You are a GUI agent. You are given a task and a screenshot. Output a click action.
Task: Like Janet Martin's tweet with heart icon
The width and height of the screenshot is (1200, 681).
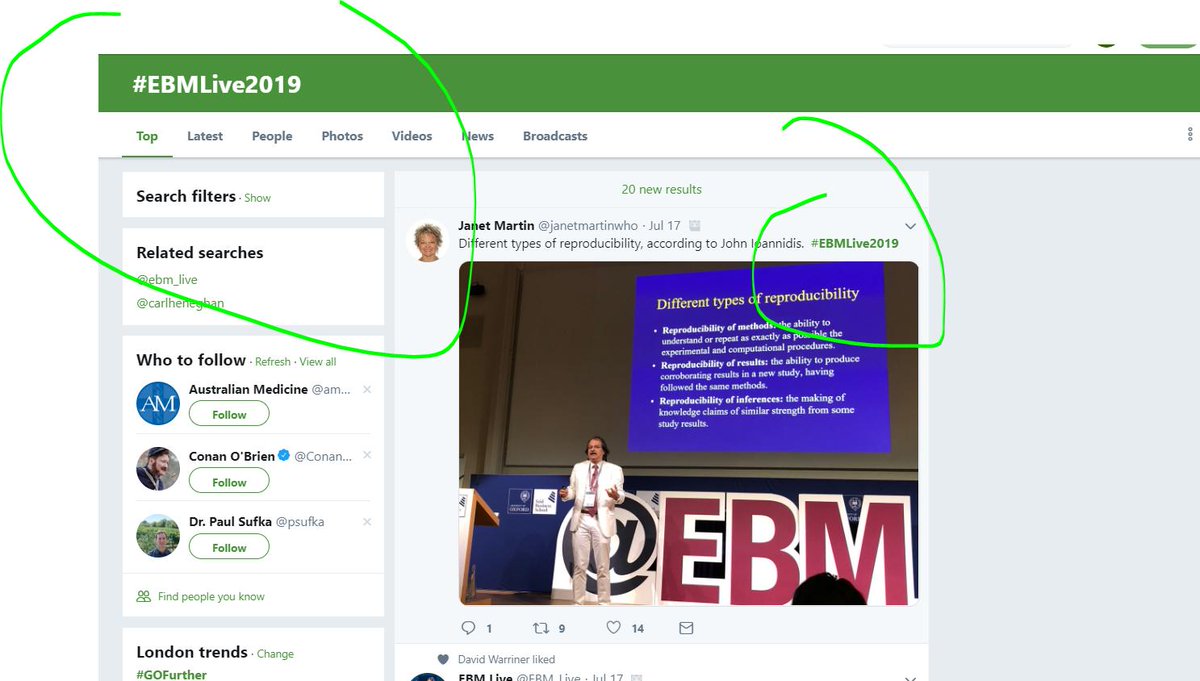pos(614,628)
